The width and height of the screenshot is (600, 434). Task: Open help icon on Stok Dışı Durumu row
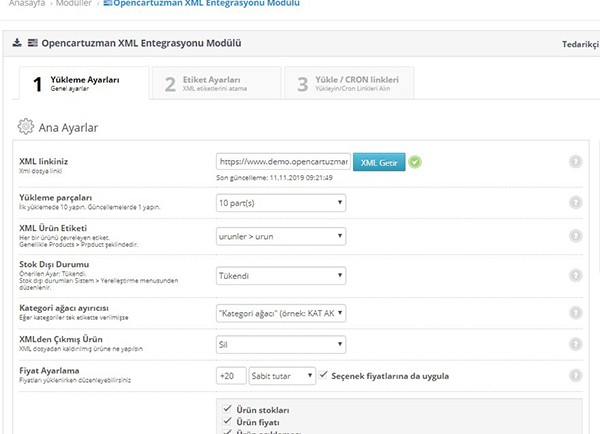tap(576, 275)
